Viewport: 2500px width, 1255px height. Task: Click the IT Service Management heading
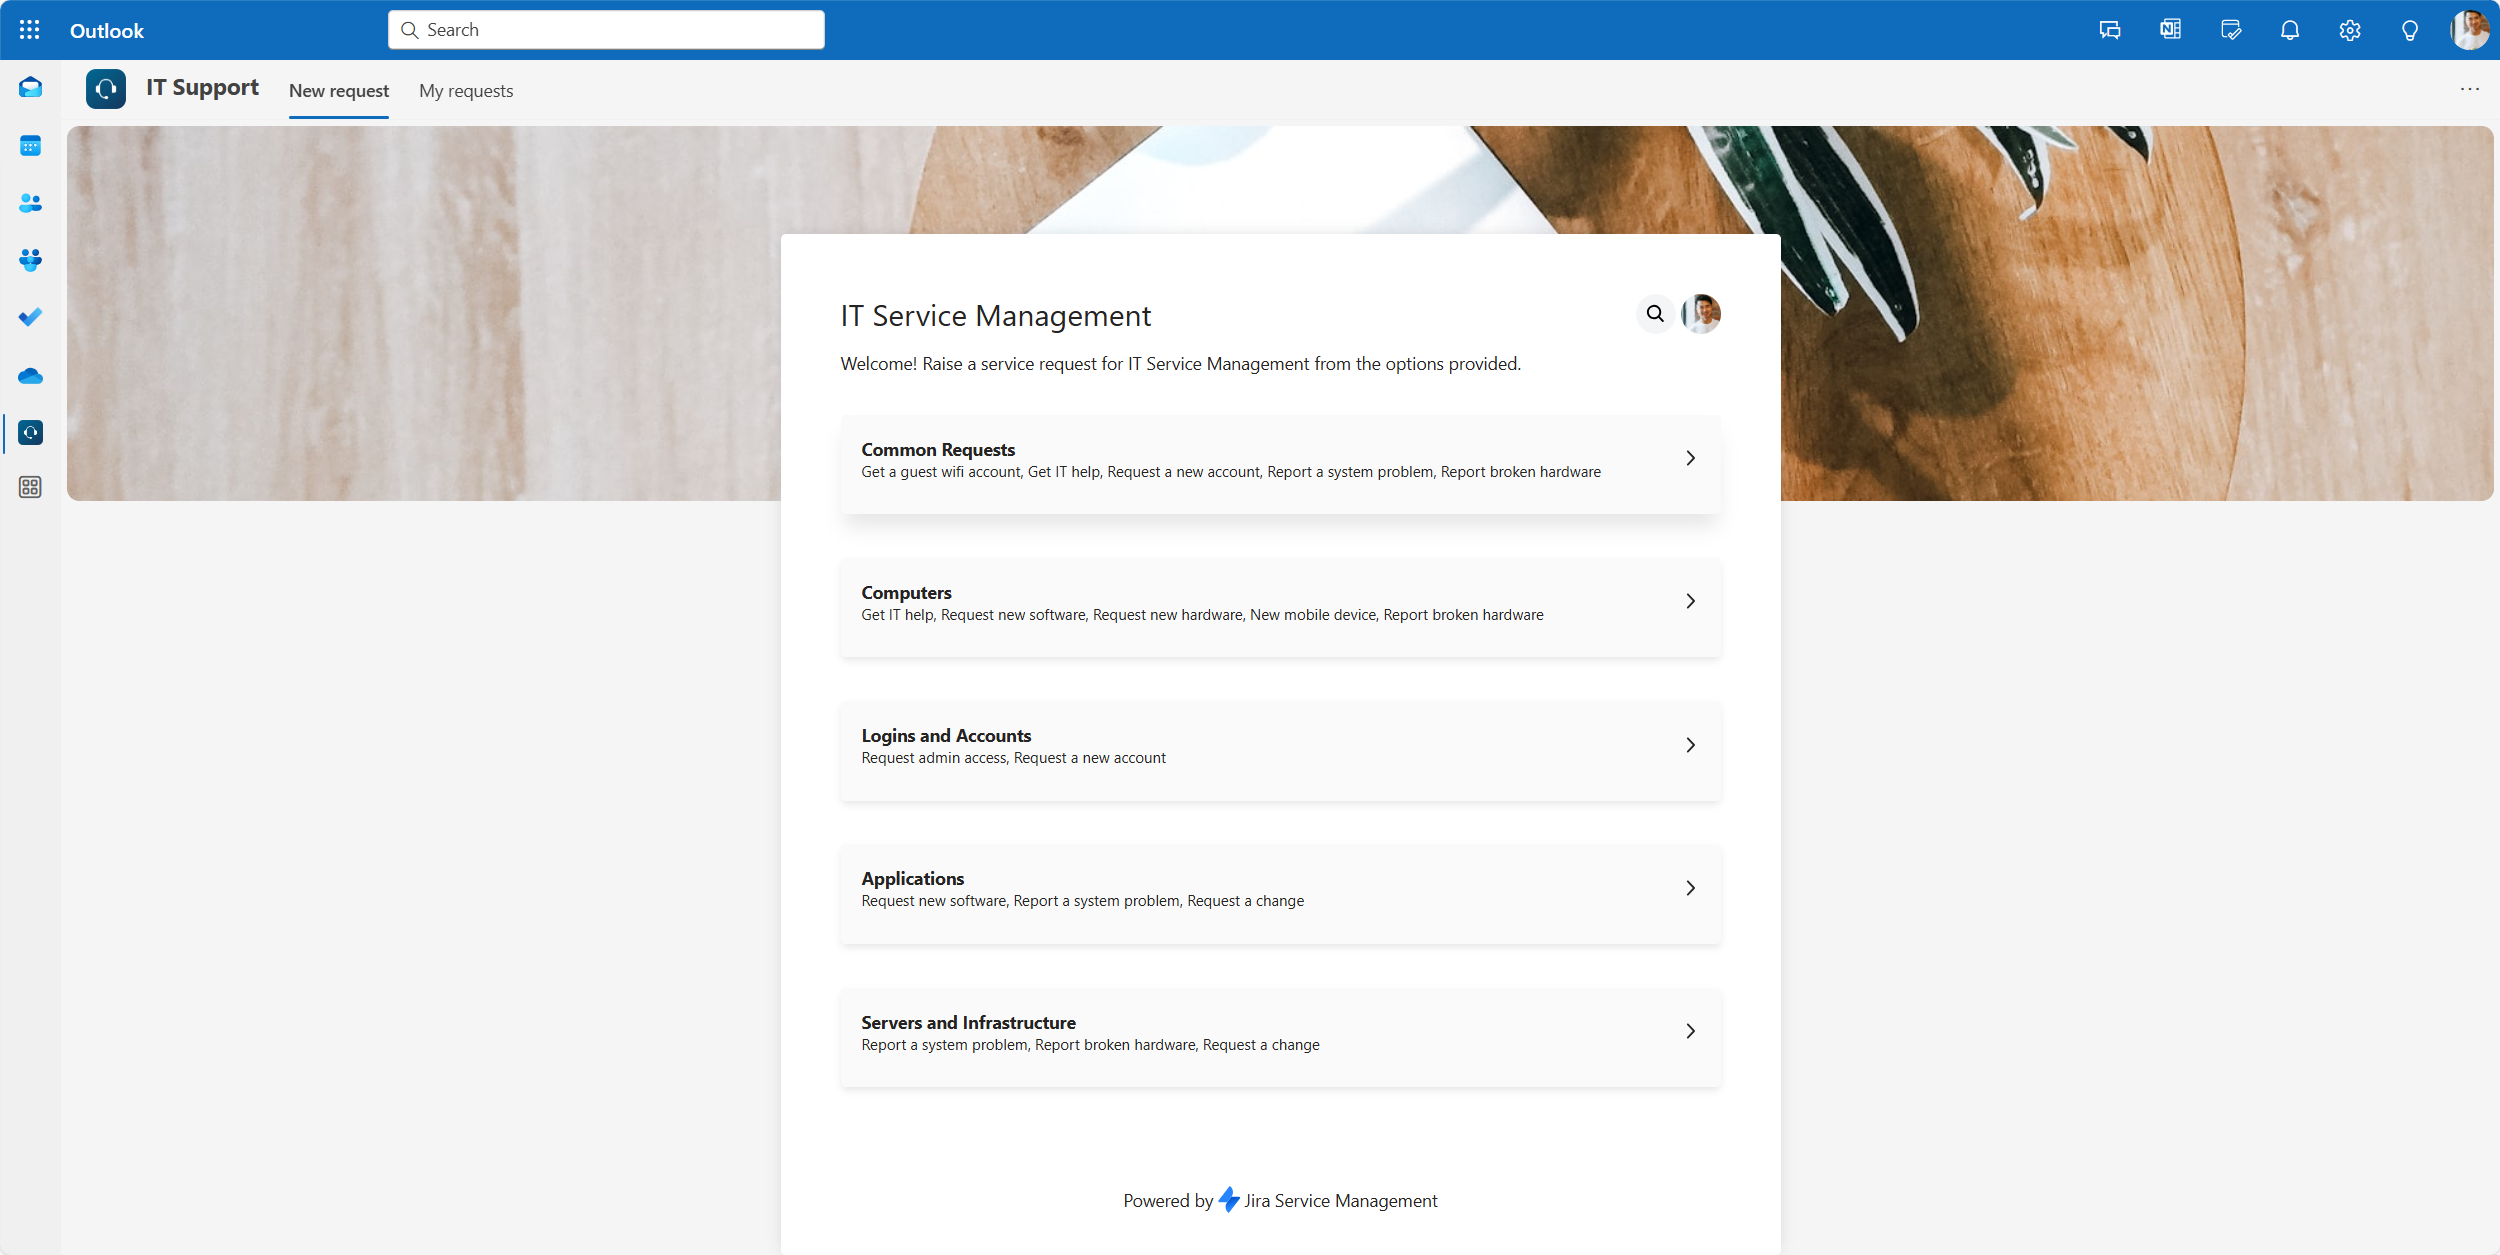pos(996,316)
